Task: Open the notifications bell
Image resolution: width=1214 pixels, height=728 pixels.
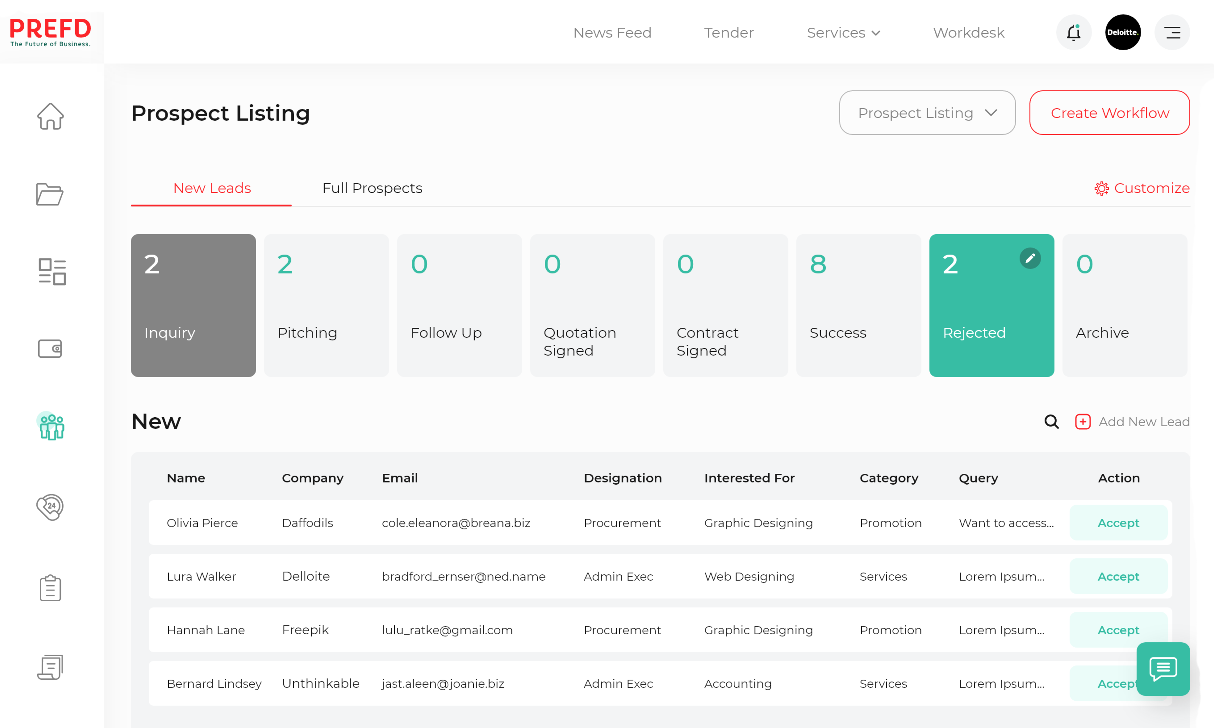Action: pyautogui.click(x=1073, y=32)
